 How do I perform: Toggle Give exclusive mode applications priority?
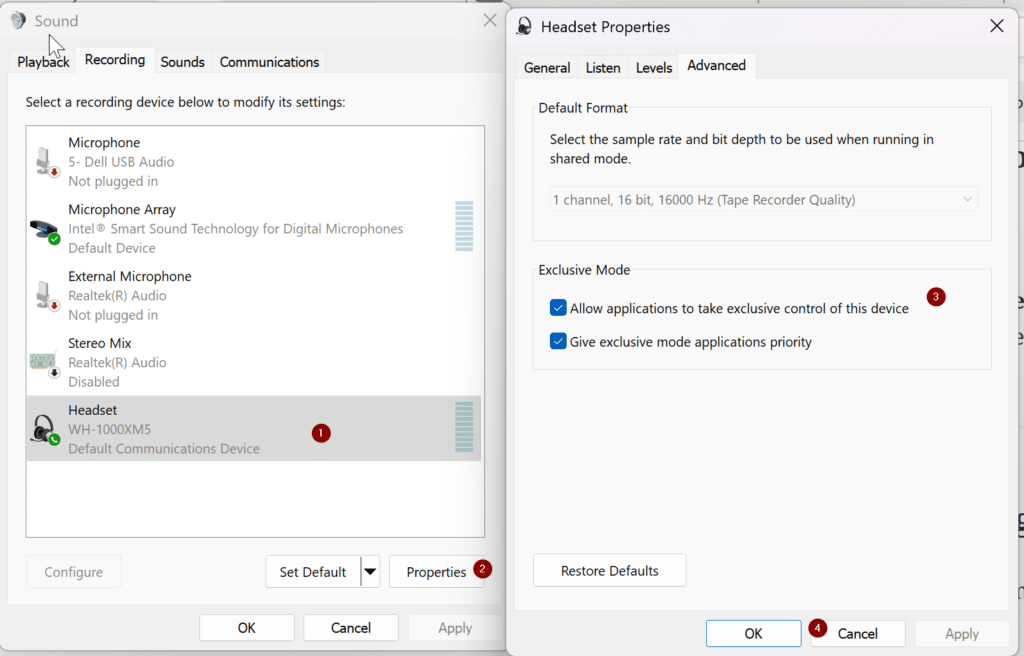pos(558,342)
